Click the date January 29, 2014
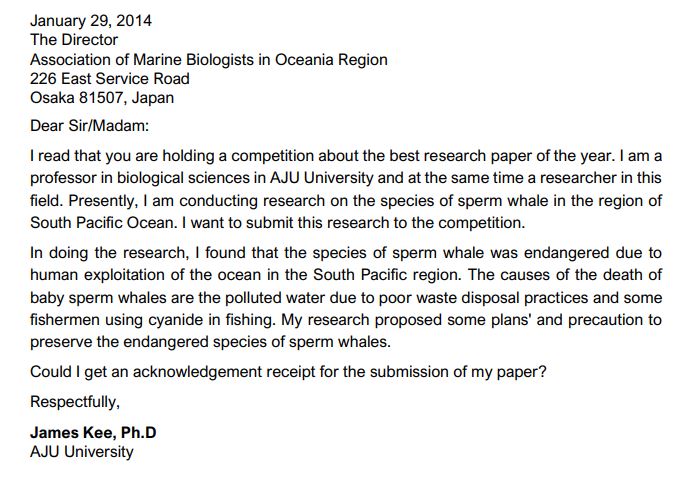 91,21
